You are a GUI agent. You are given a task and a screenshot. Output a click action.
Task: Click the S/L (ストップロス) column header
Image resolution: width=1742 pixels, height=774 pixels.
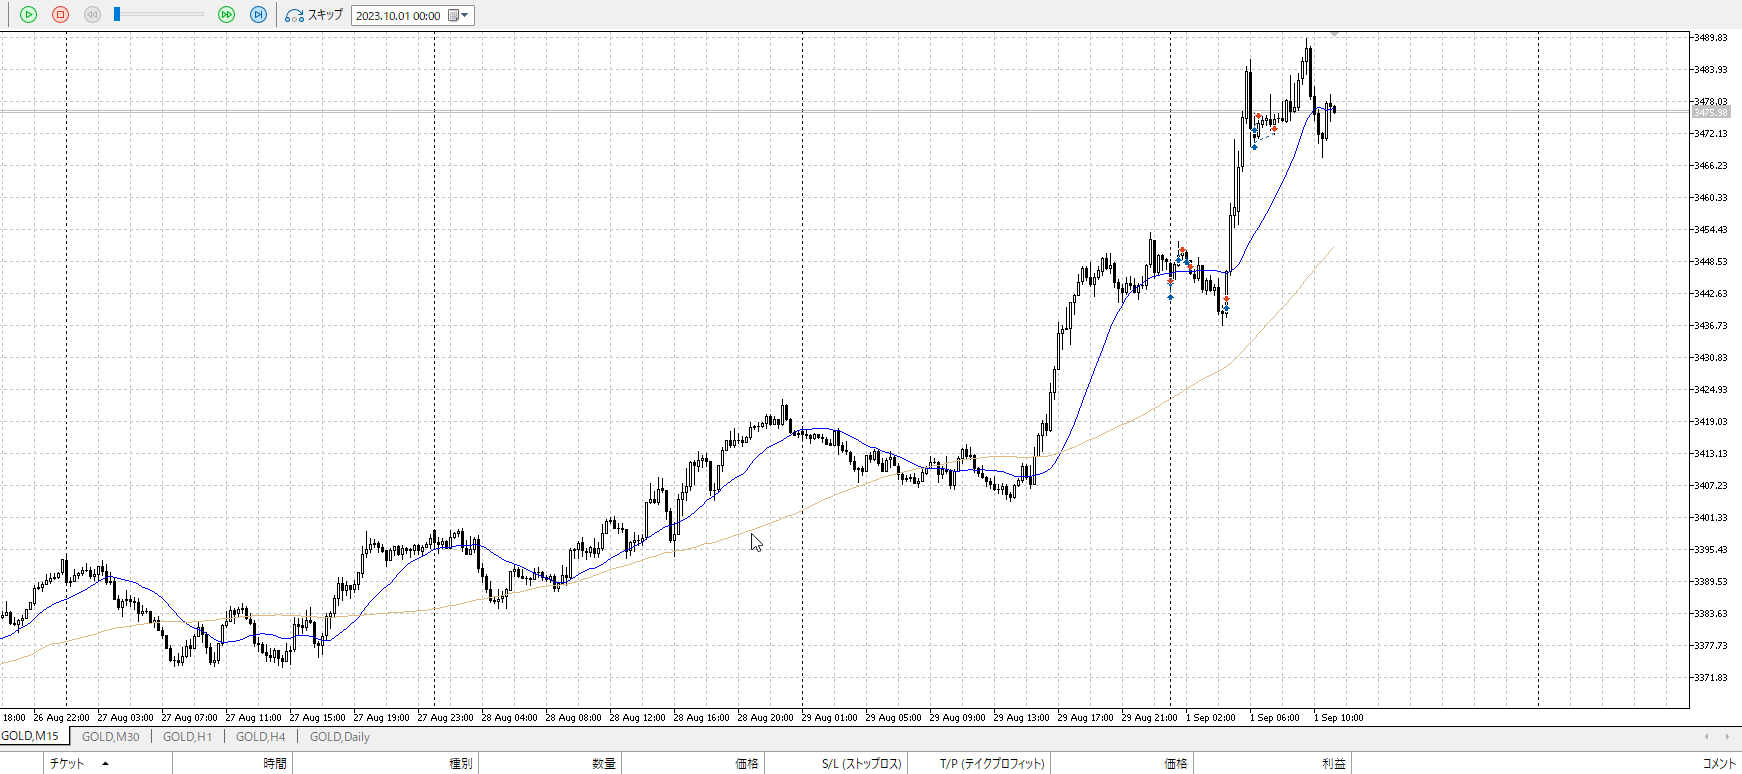pos(861,764)
